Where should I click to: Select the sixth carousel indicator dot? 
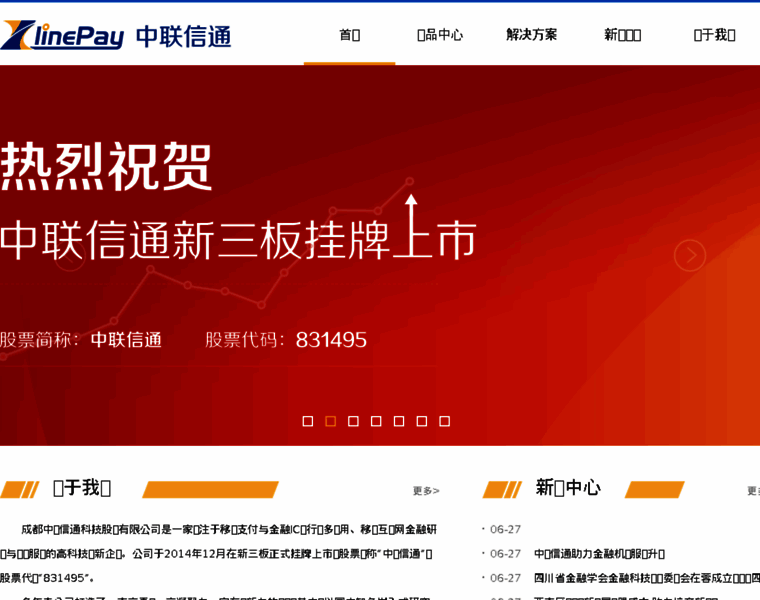point(422,421)
